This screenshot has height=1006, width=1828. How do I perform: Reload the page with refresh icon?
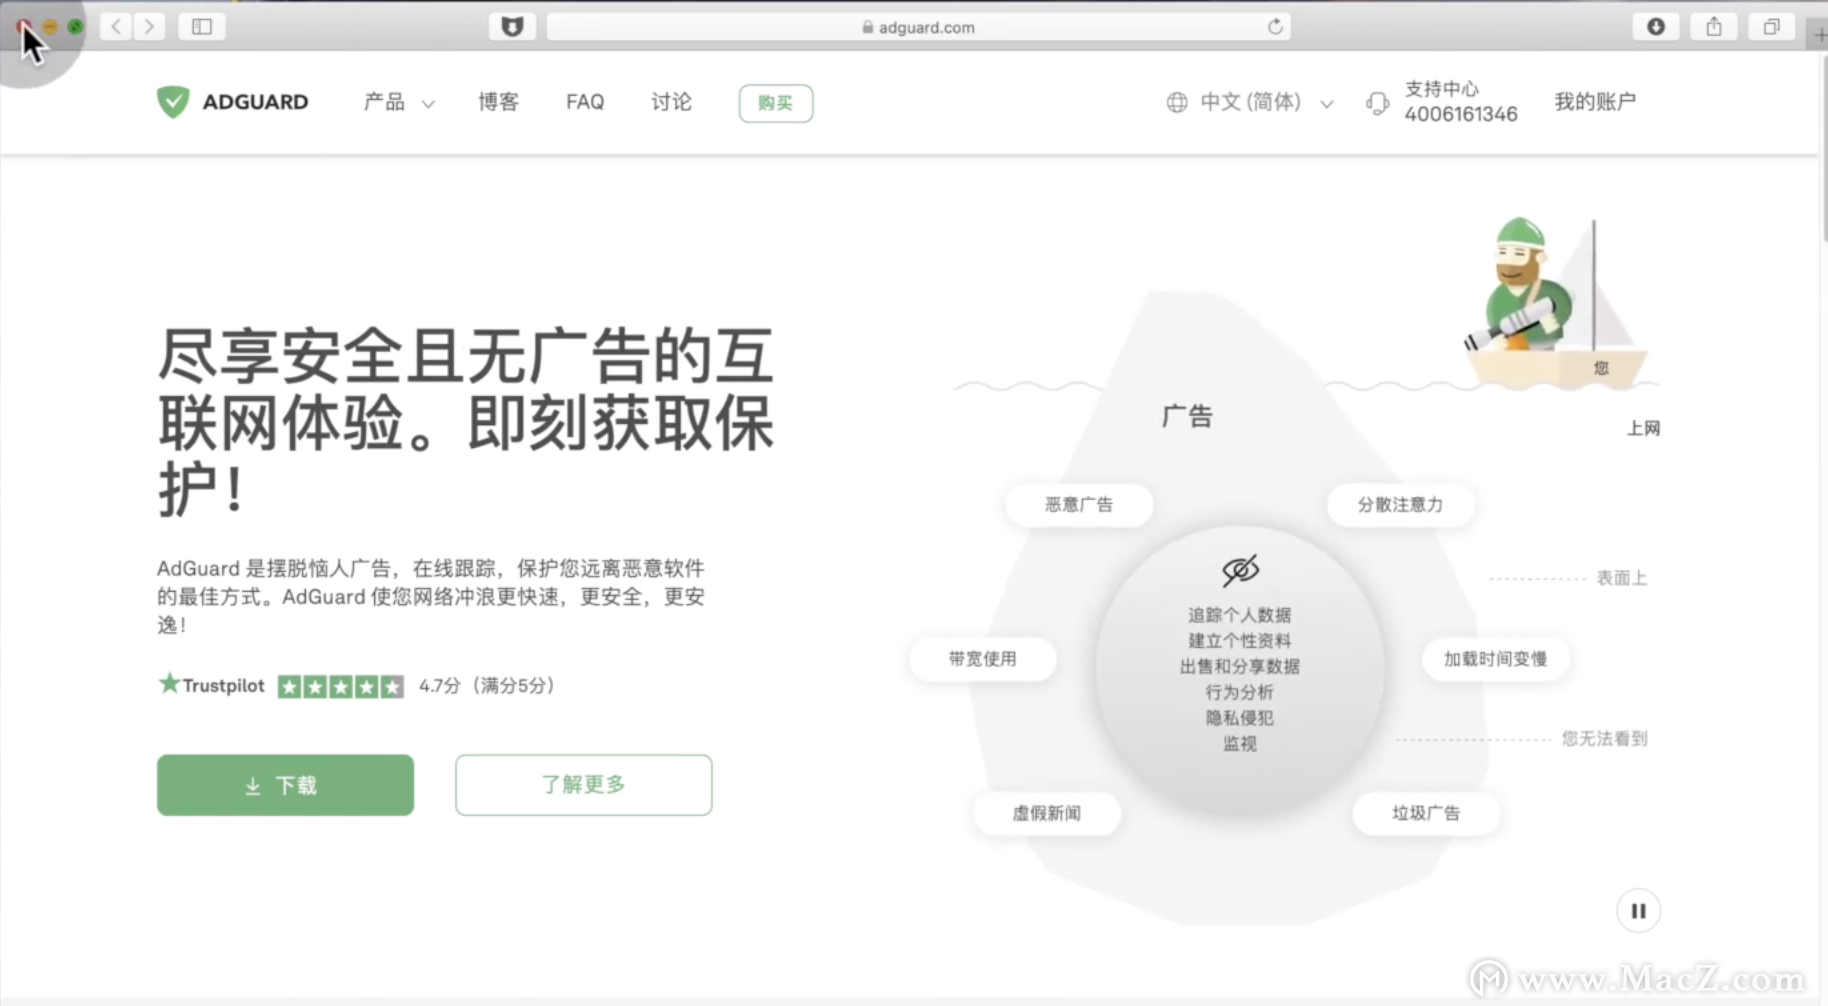click(x=1275, y=27)
